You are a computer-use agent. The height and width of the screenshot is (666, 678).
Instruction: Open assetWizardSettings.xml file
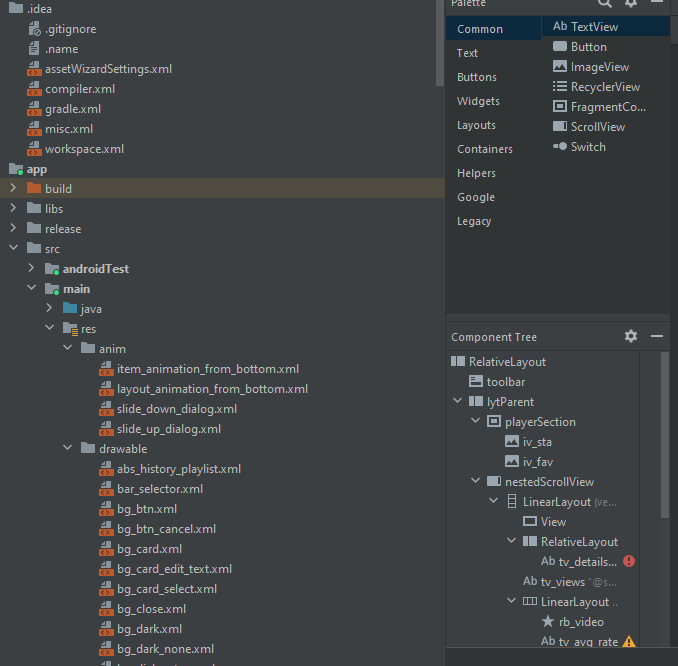[99, 69]
